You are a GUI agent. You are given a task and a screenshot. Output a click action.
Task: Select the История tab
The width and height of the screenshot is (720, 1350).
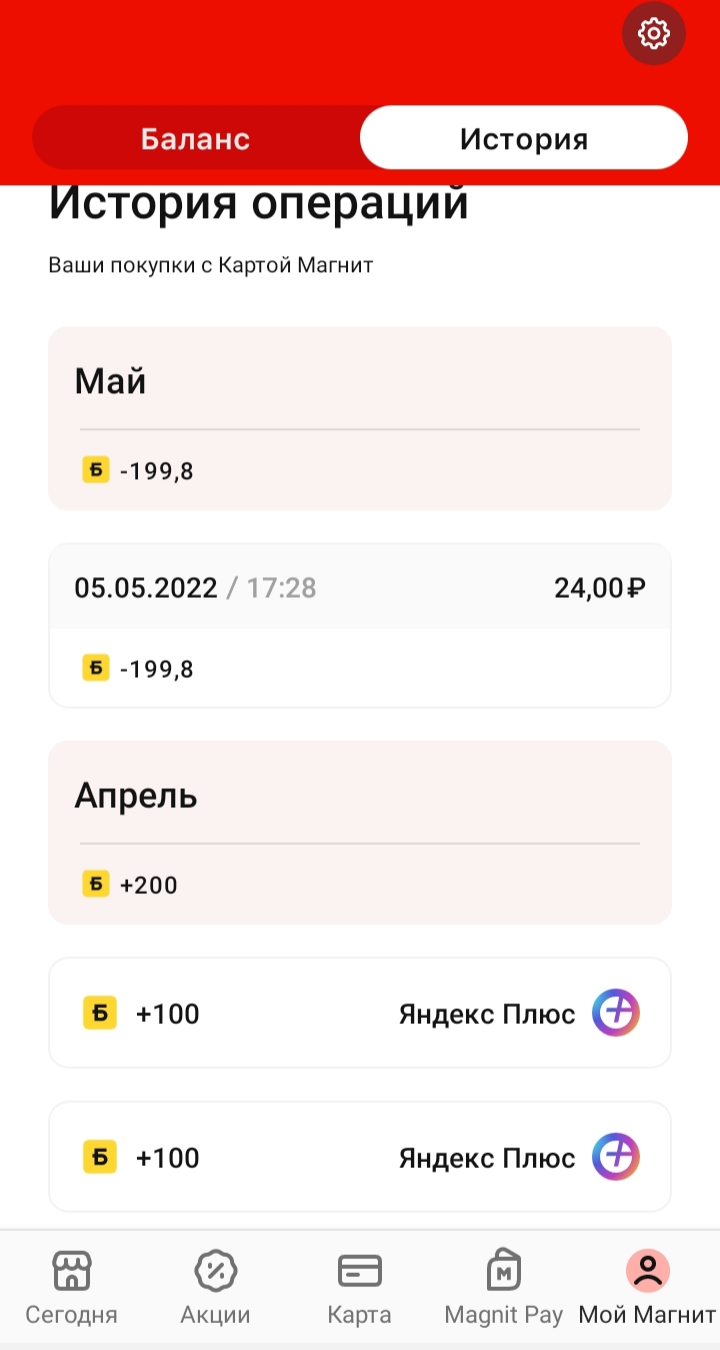click(524, 138)
